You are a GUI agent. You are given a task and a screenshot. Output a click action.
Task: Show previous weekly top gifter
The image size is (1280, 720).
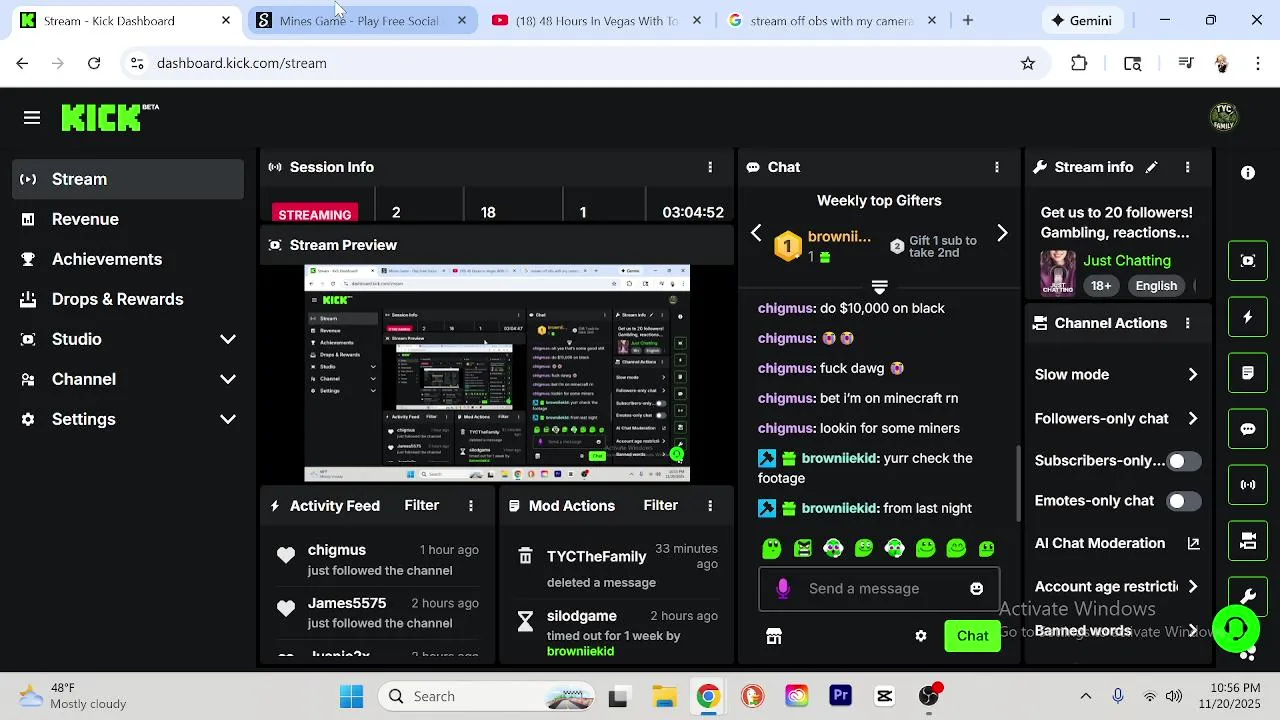[756, 233]
